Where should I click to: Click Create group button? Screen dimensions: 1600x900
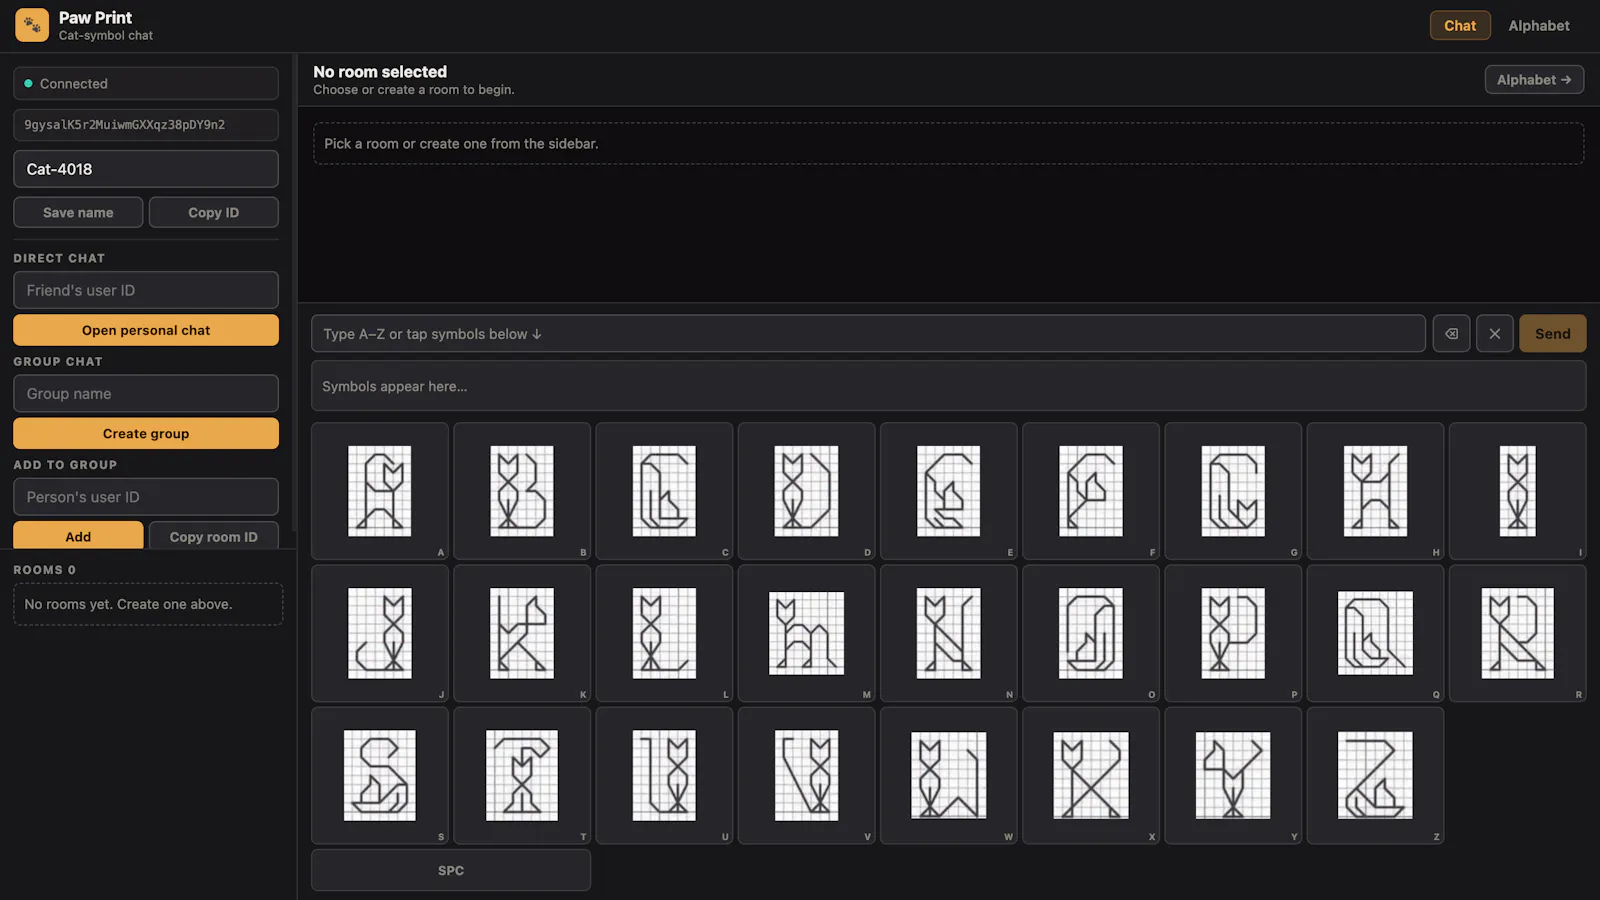(x=146, y=434)
